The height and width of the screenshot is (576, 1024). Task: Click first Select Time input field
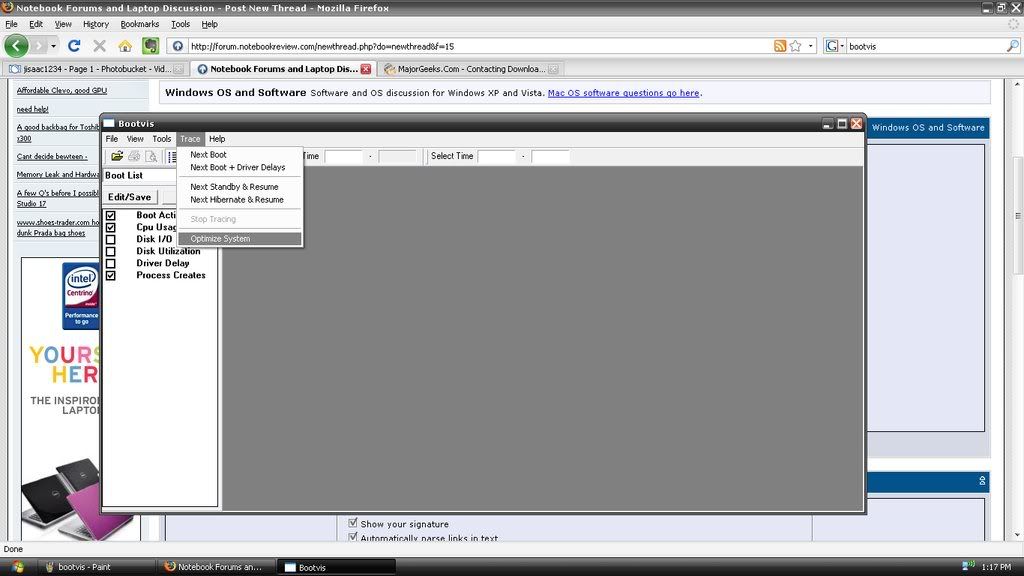tap(497, 156)
